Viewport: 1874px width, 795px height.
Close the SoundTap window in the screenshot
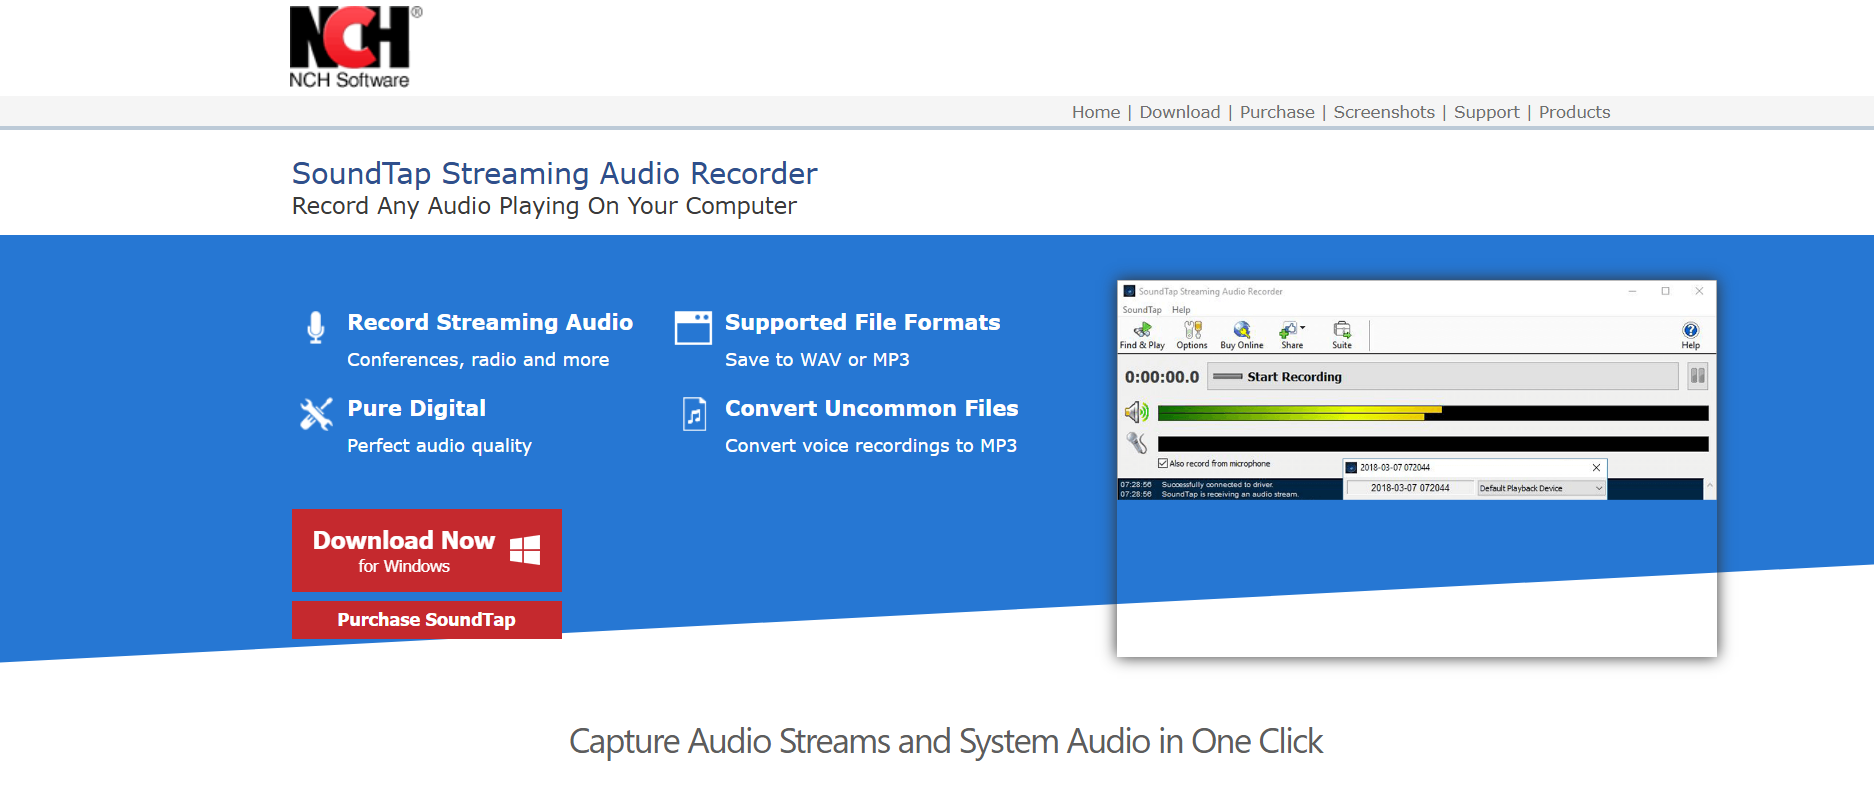(x=1699, y=291)
